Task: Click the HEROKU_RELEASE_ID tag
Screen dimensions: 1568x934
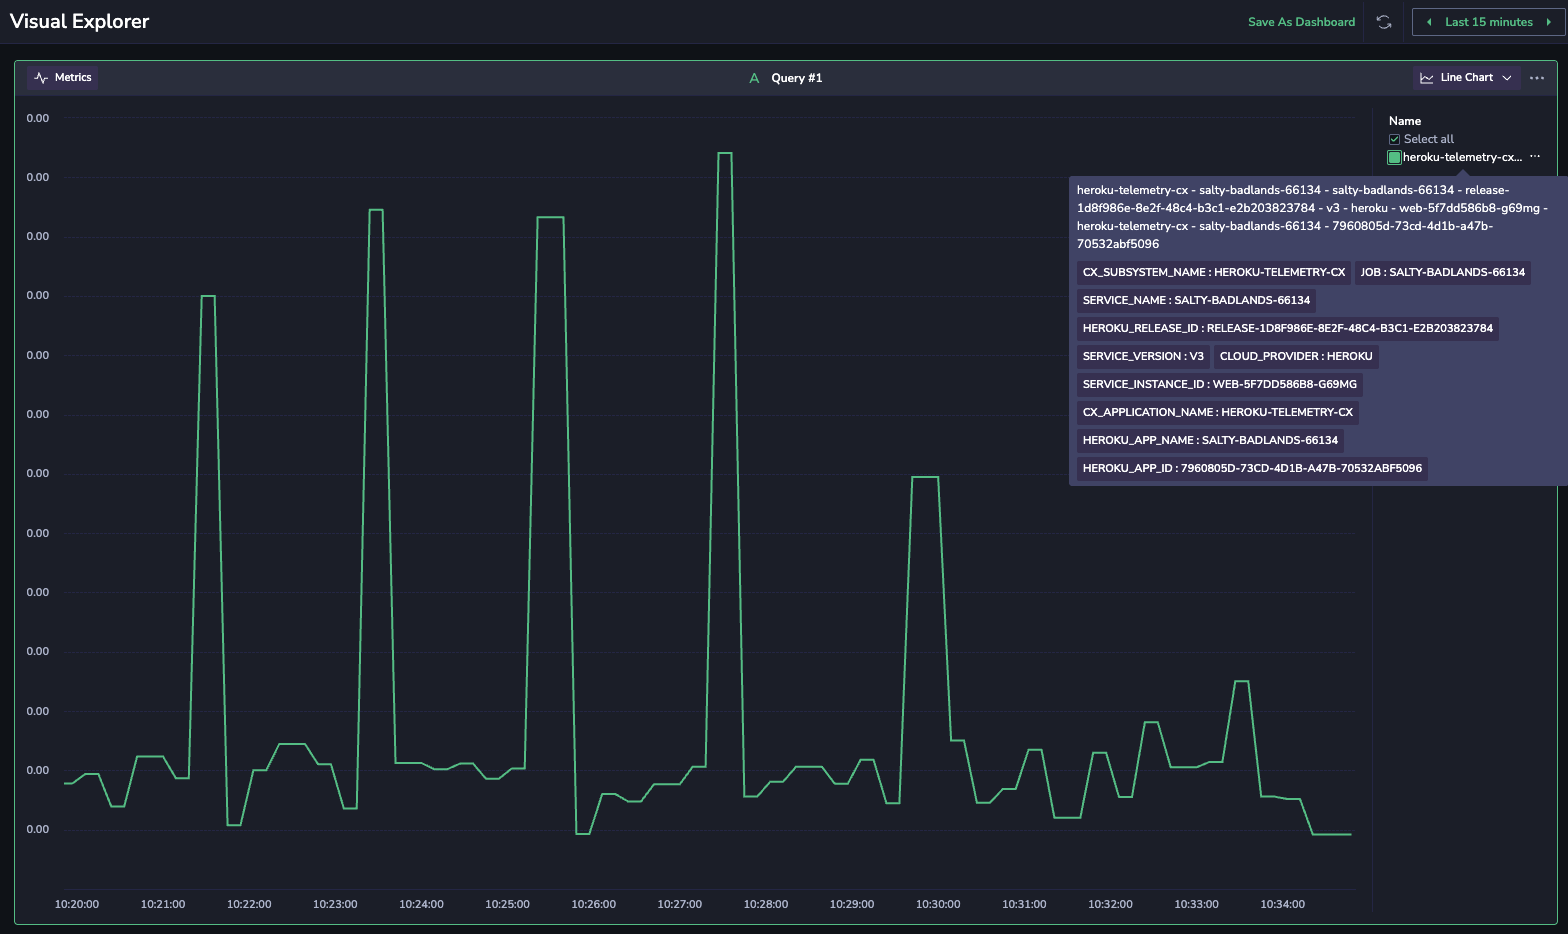Action: tap(1288, 328)
